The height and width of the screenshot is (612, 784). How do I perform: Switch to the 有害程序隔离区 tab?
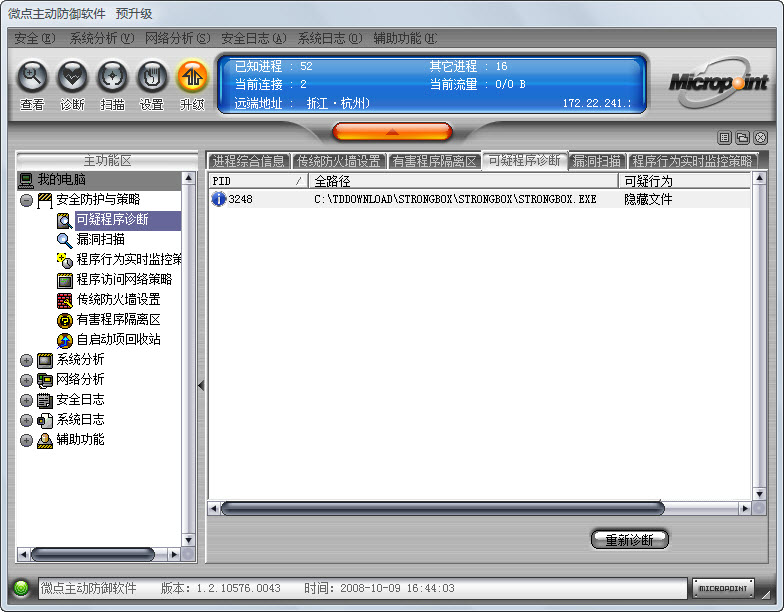[x=434, y=161]
